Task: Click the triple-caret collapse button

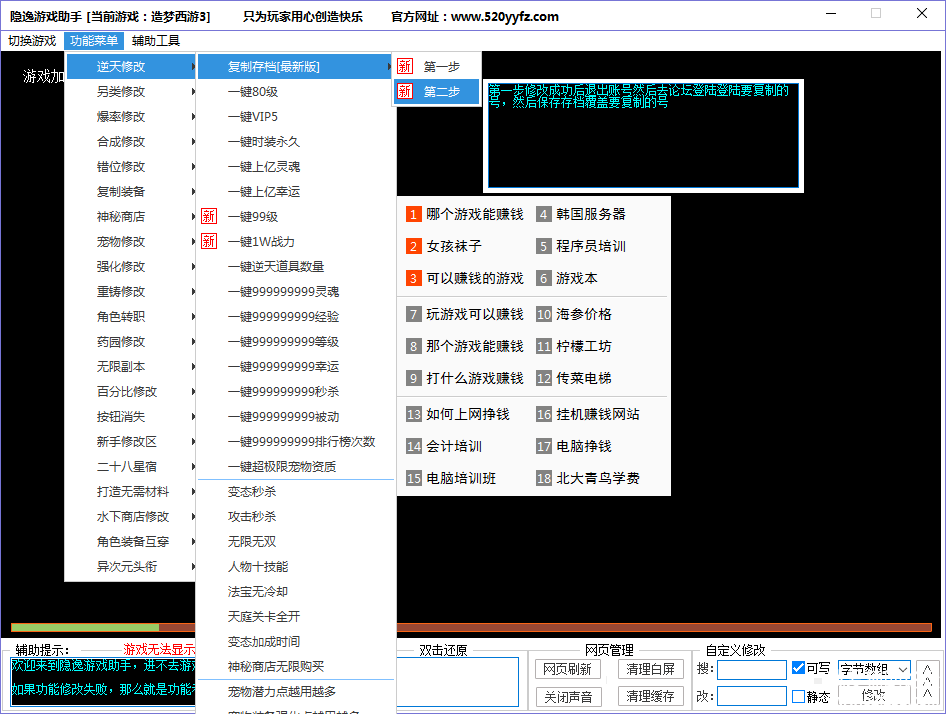Action: (928, 683)
